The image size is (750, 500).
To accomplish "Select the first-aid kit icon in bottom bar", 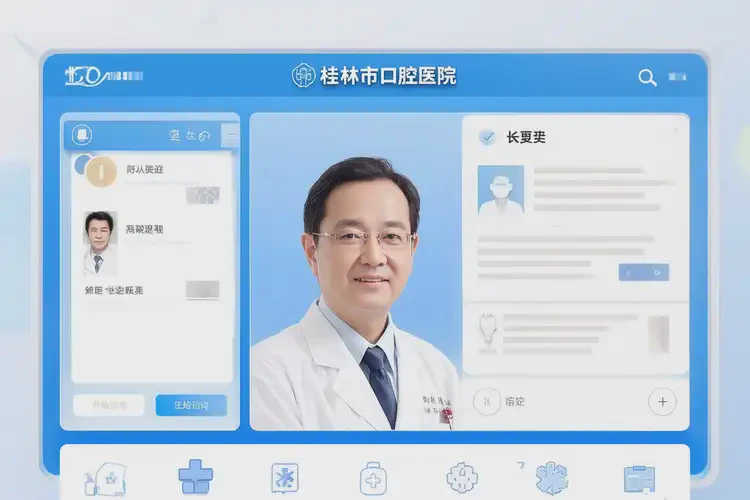I will click(x=373, y=478).
